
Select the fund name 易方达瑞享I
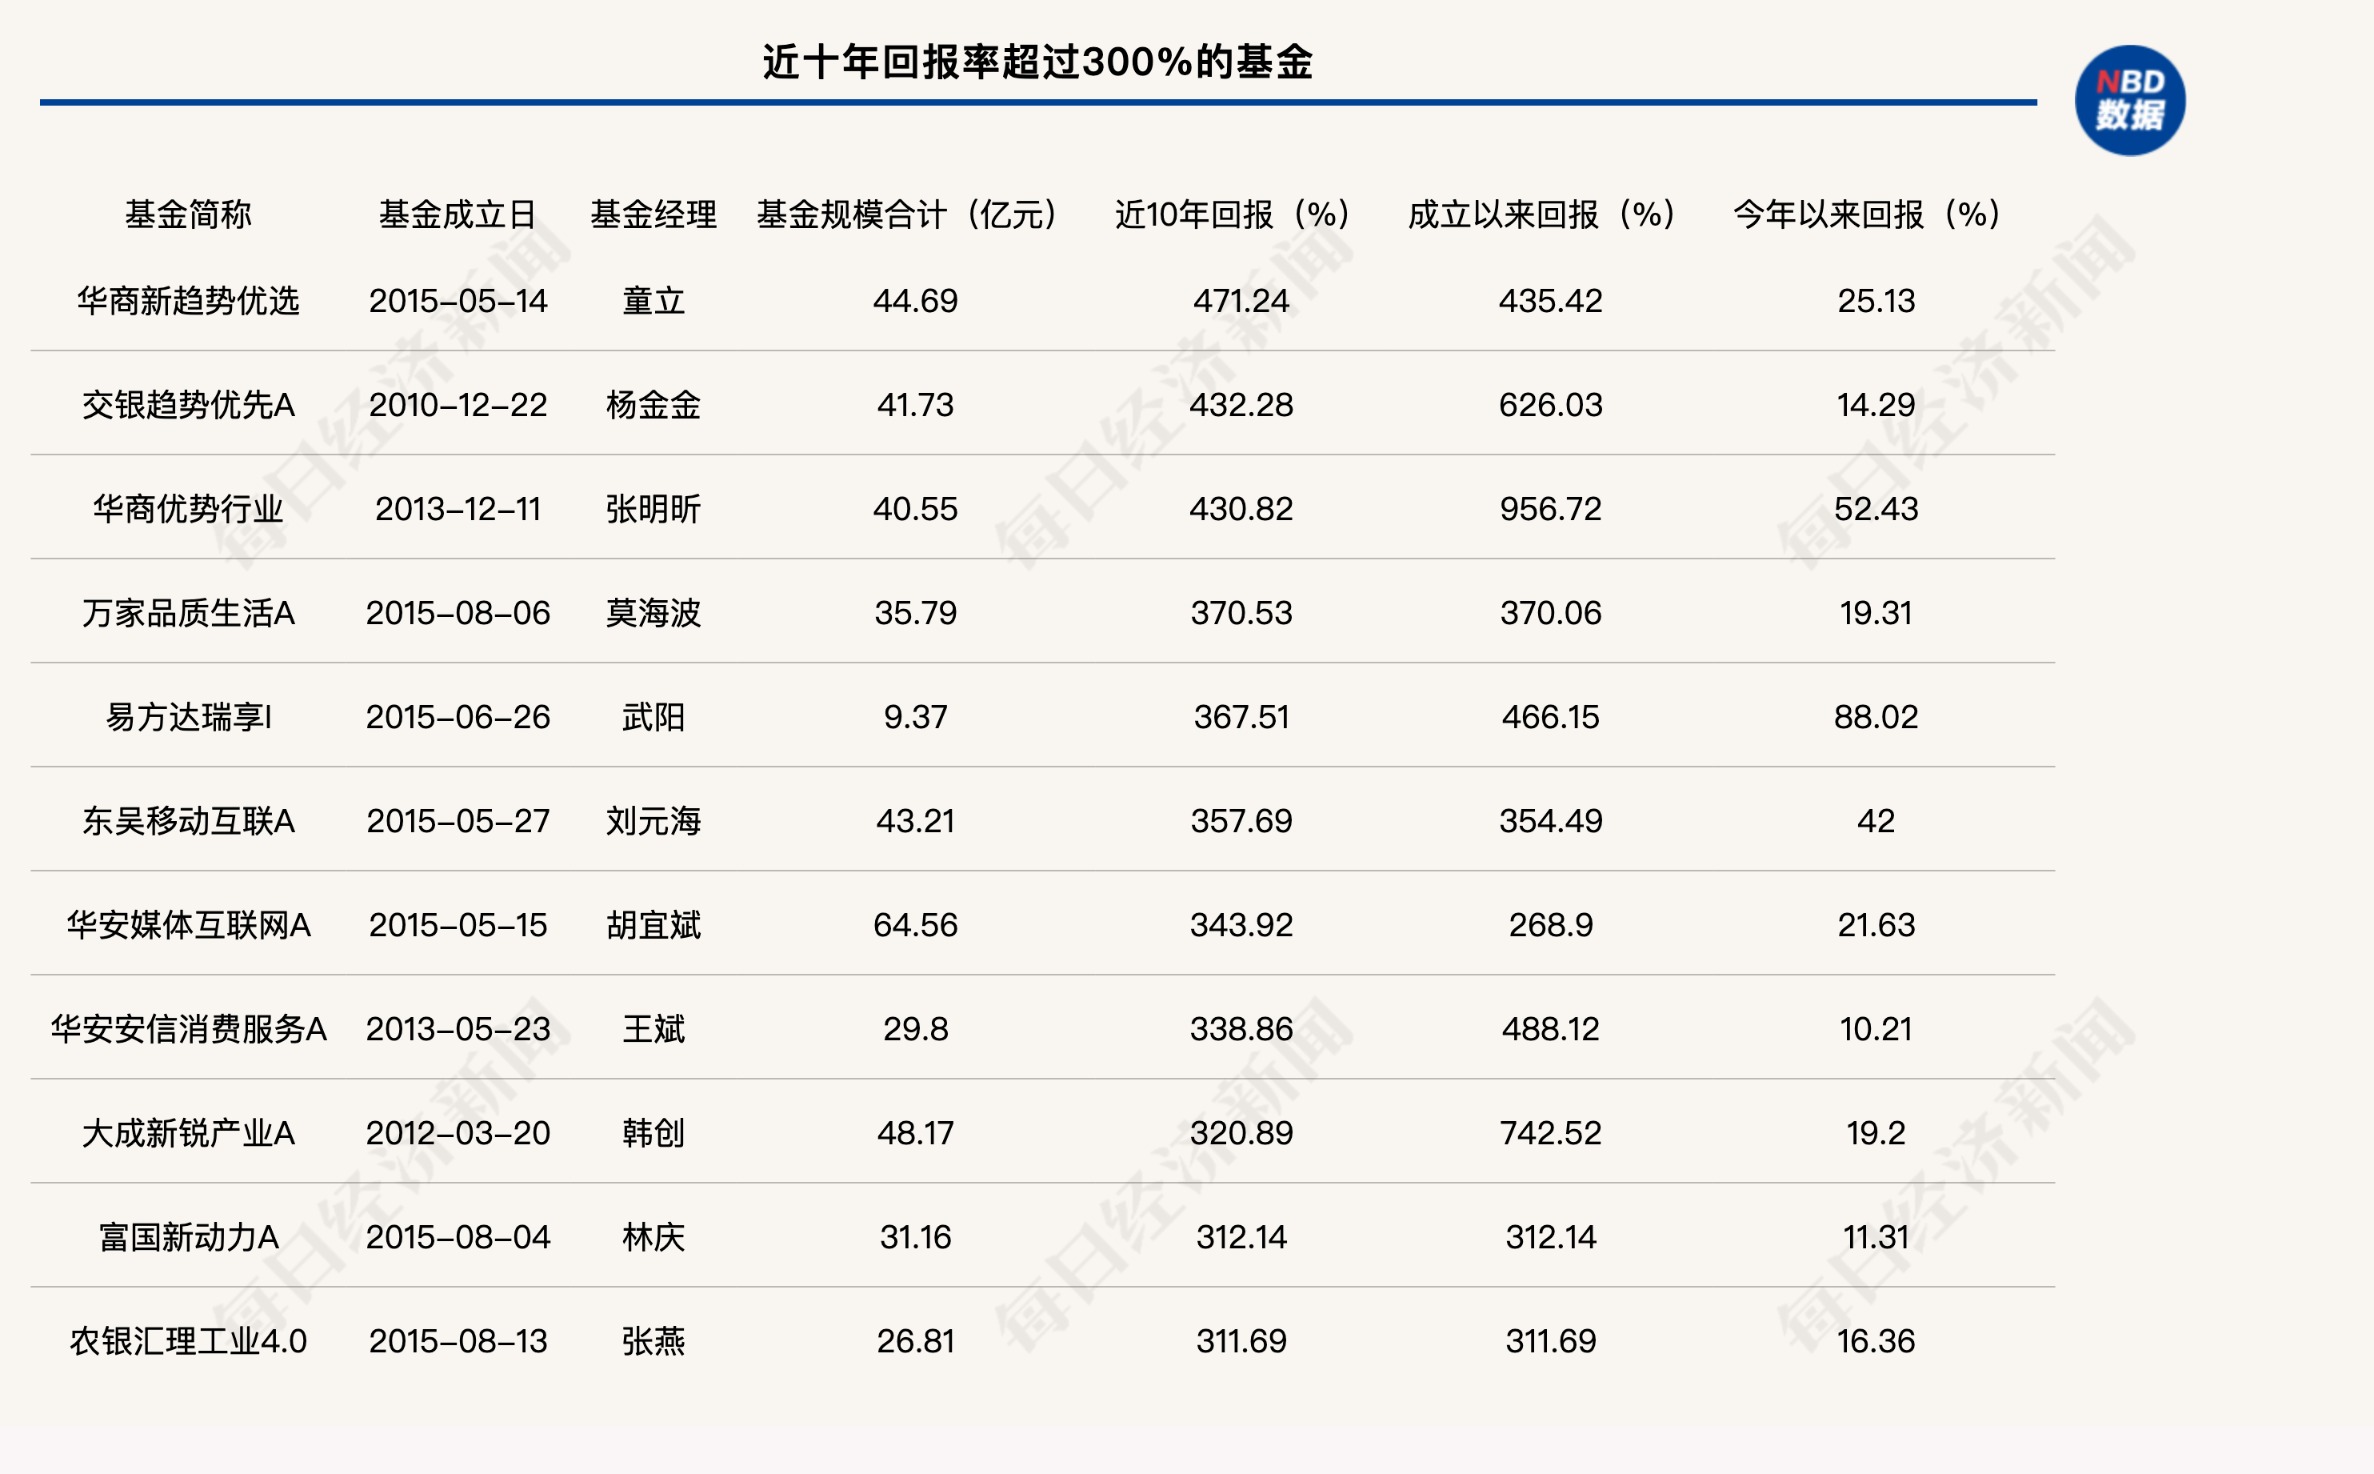click(188, 717)
